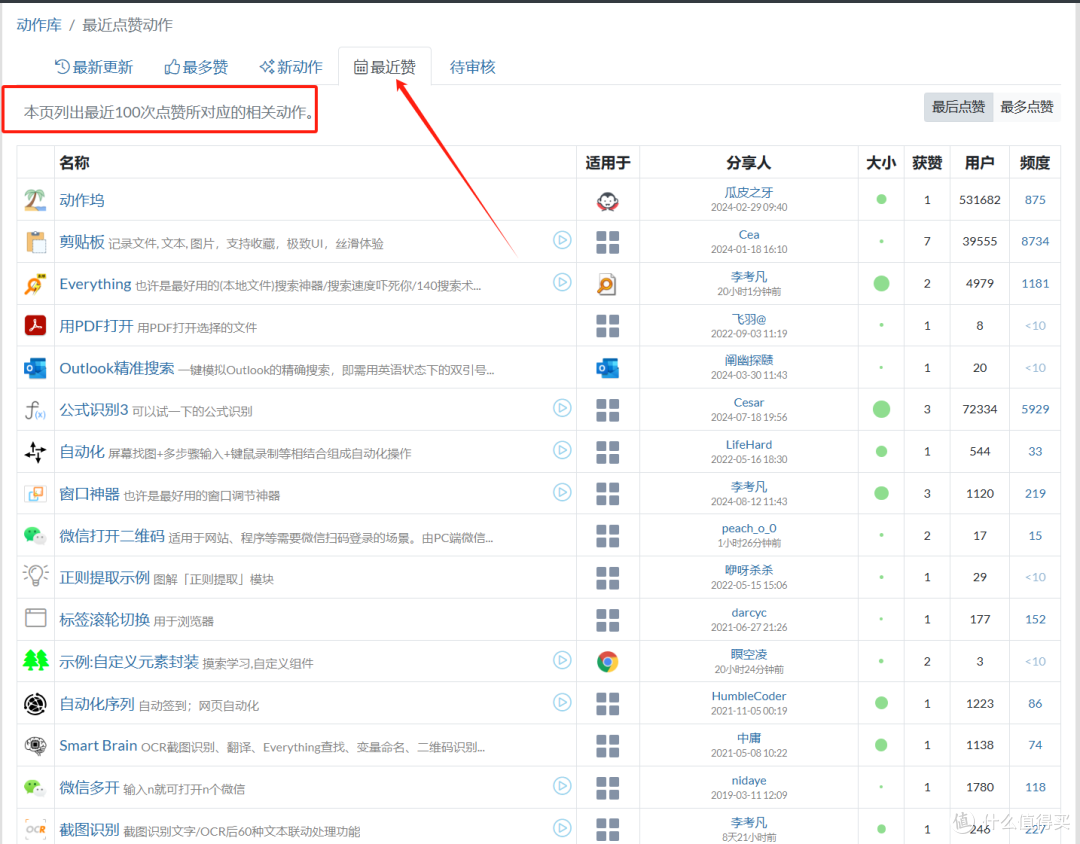Image resolution: width=1080 pixels, height=844 pixels.
Task: Click the 大小 column header
Action: point(881,163)
